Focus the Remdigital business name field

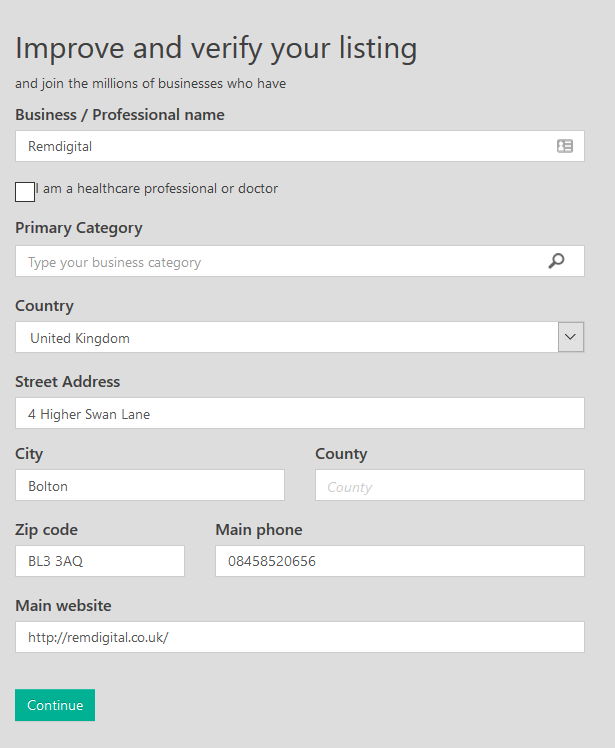tap(300, 146)
